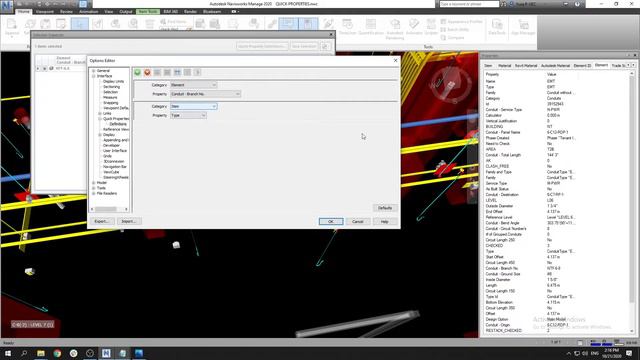Screen dimensions: 640x360
Task: Click the Quick Properties ribbon toggle
Action: click(x=288, y=24)
